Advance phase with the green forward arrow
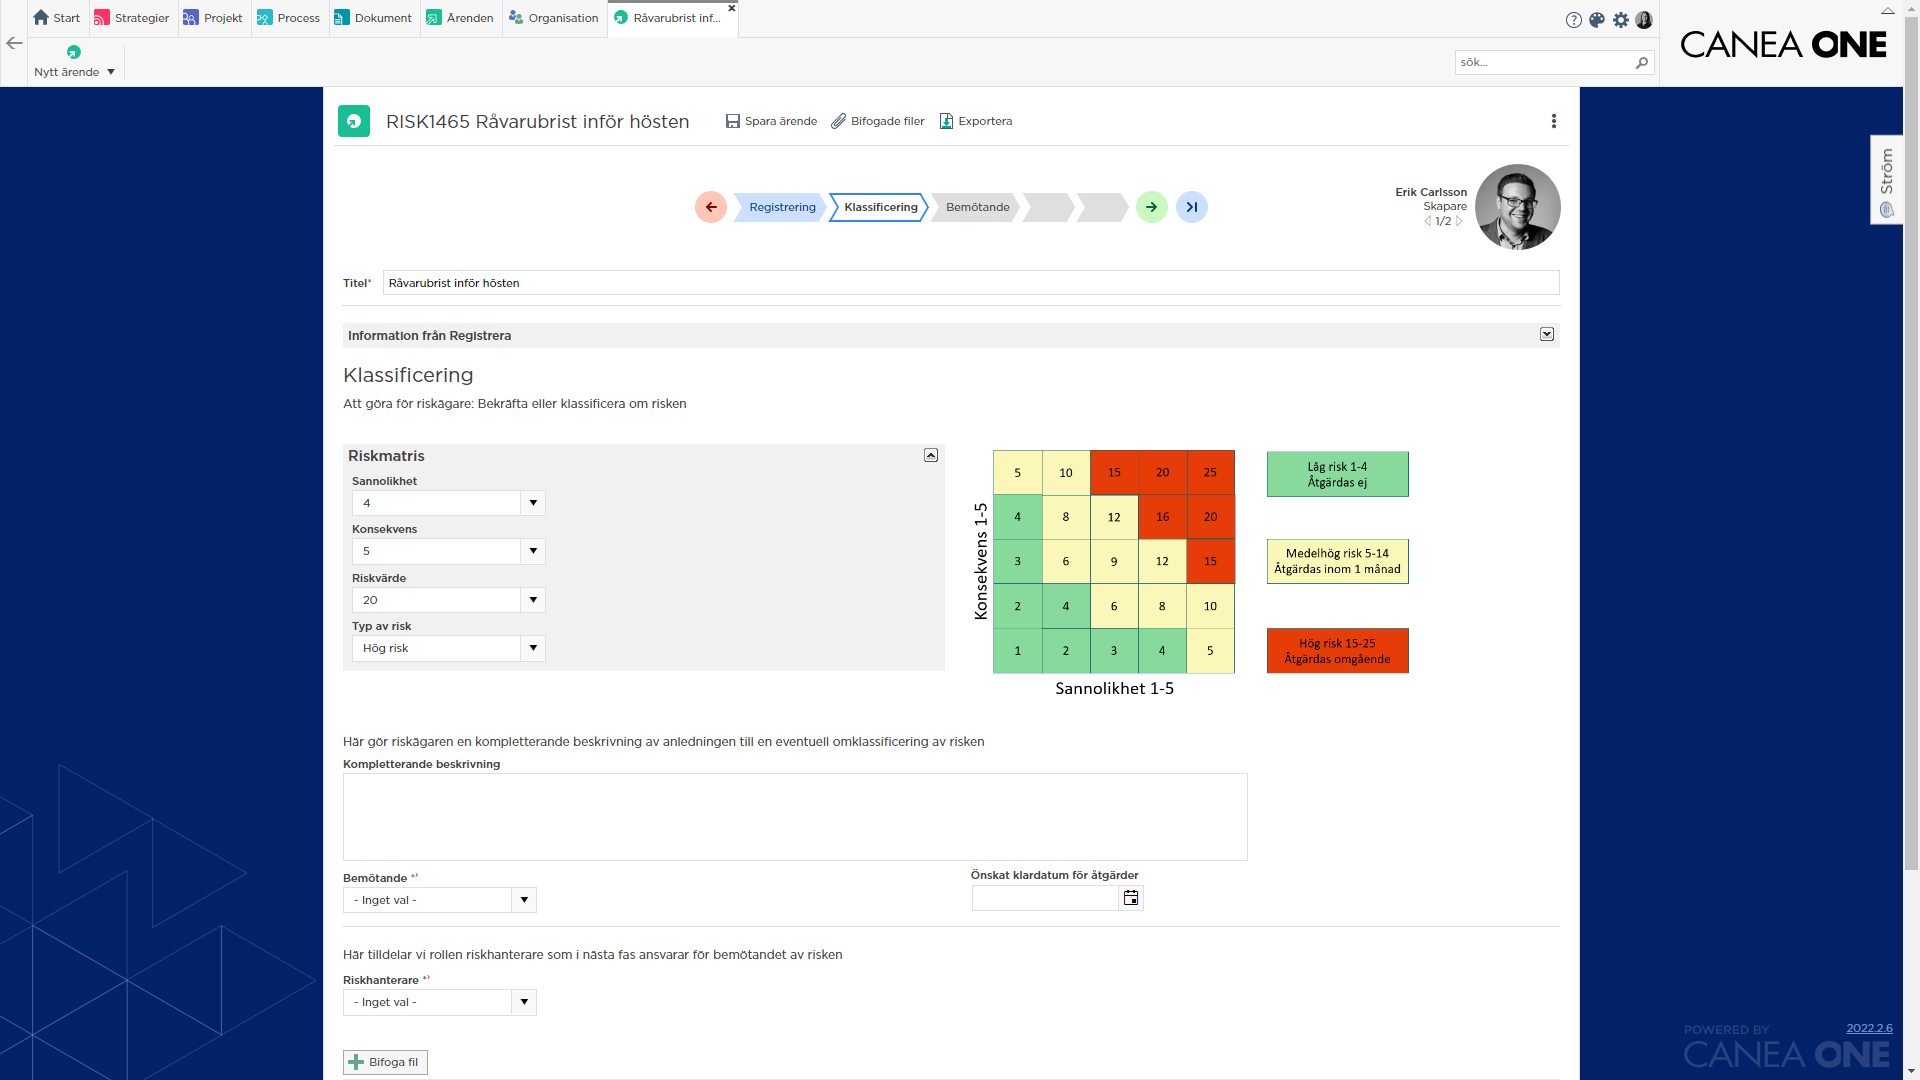This screenshot has height=1080, width=1920. click(x=1152, y=207)
